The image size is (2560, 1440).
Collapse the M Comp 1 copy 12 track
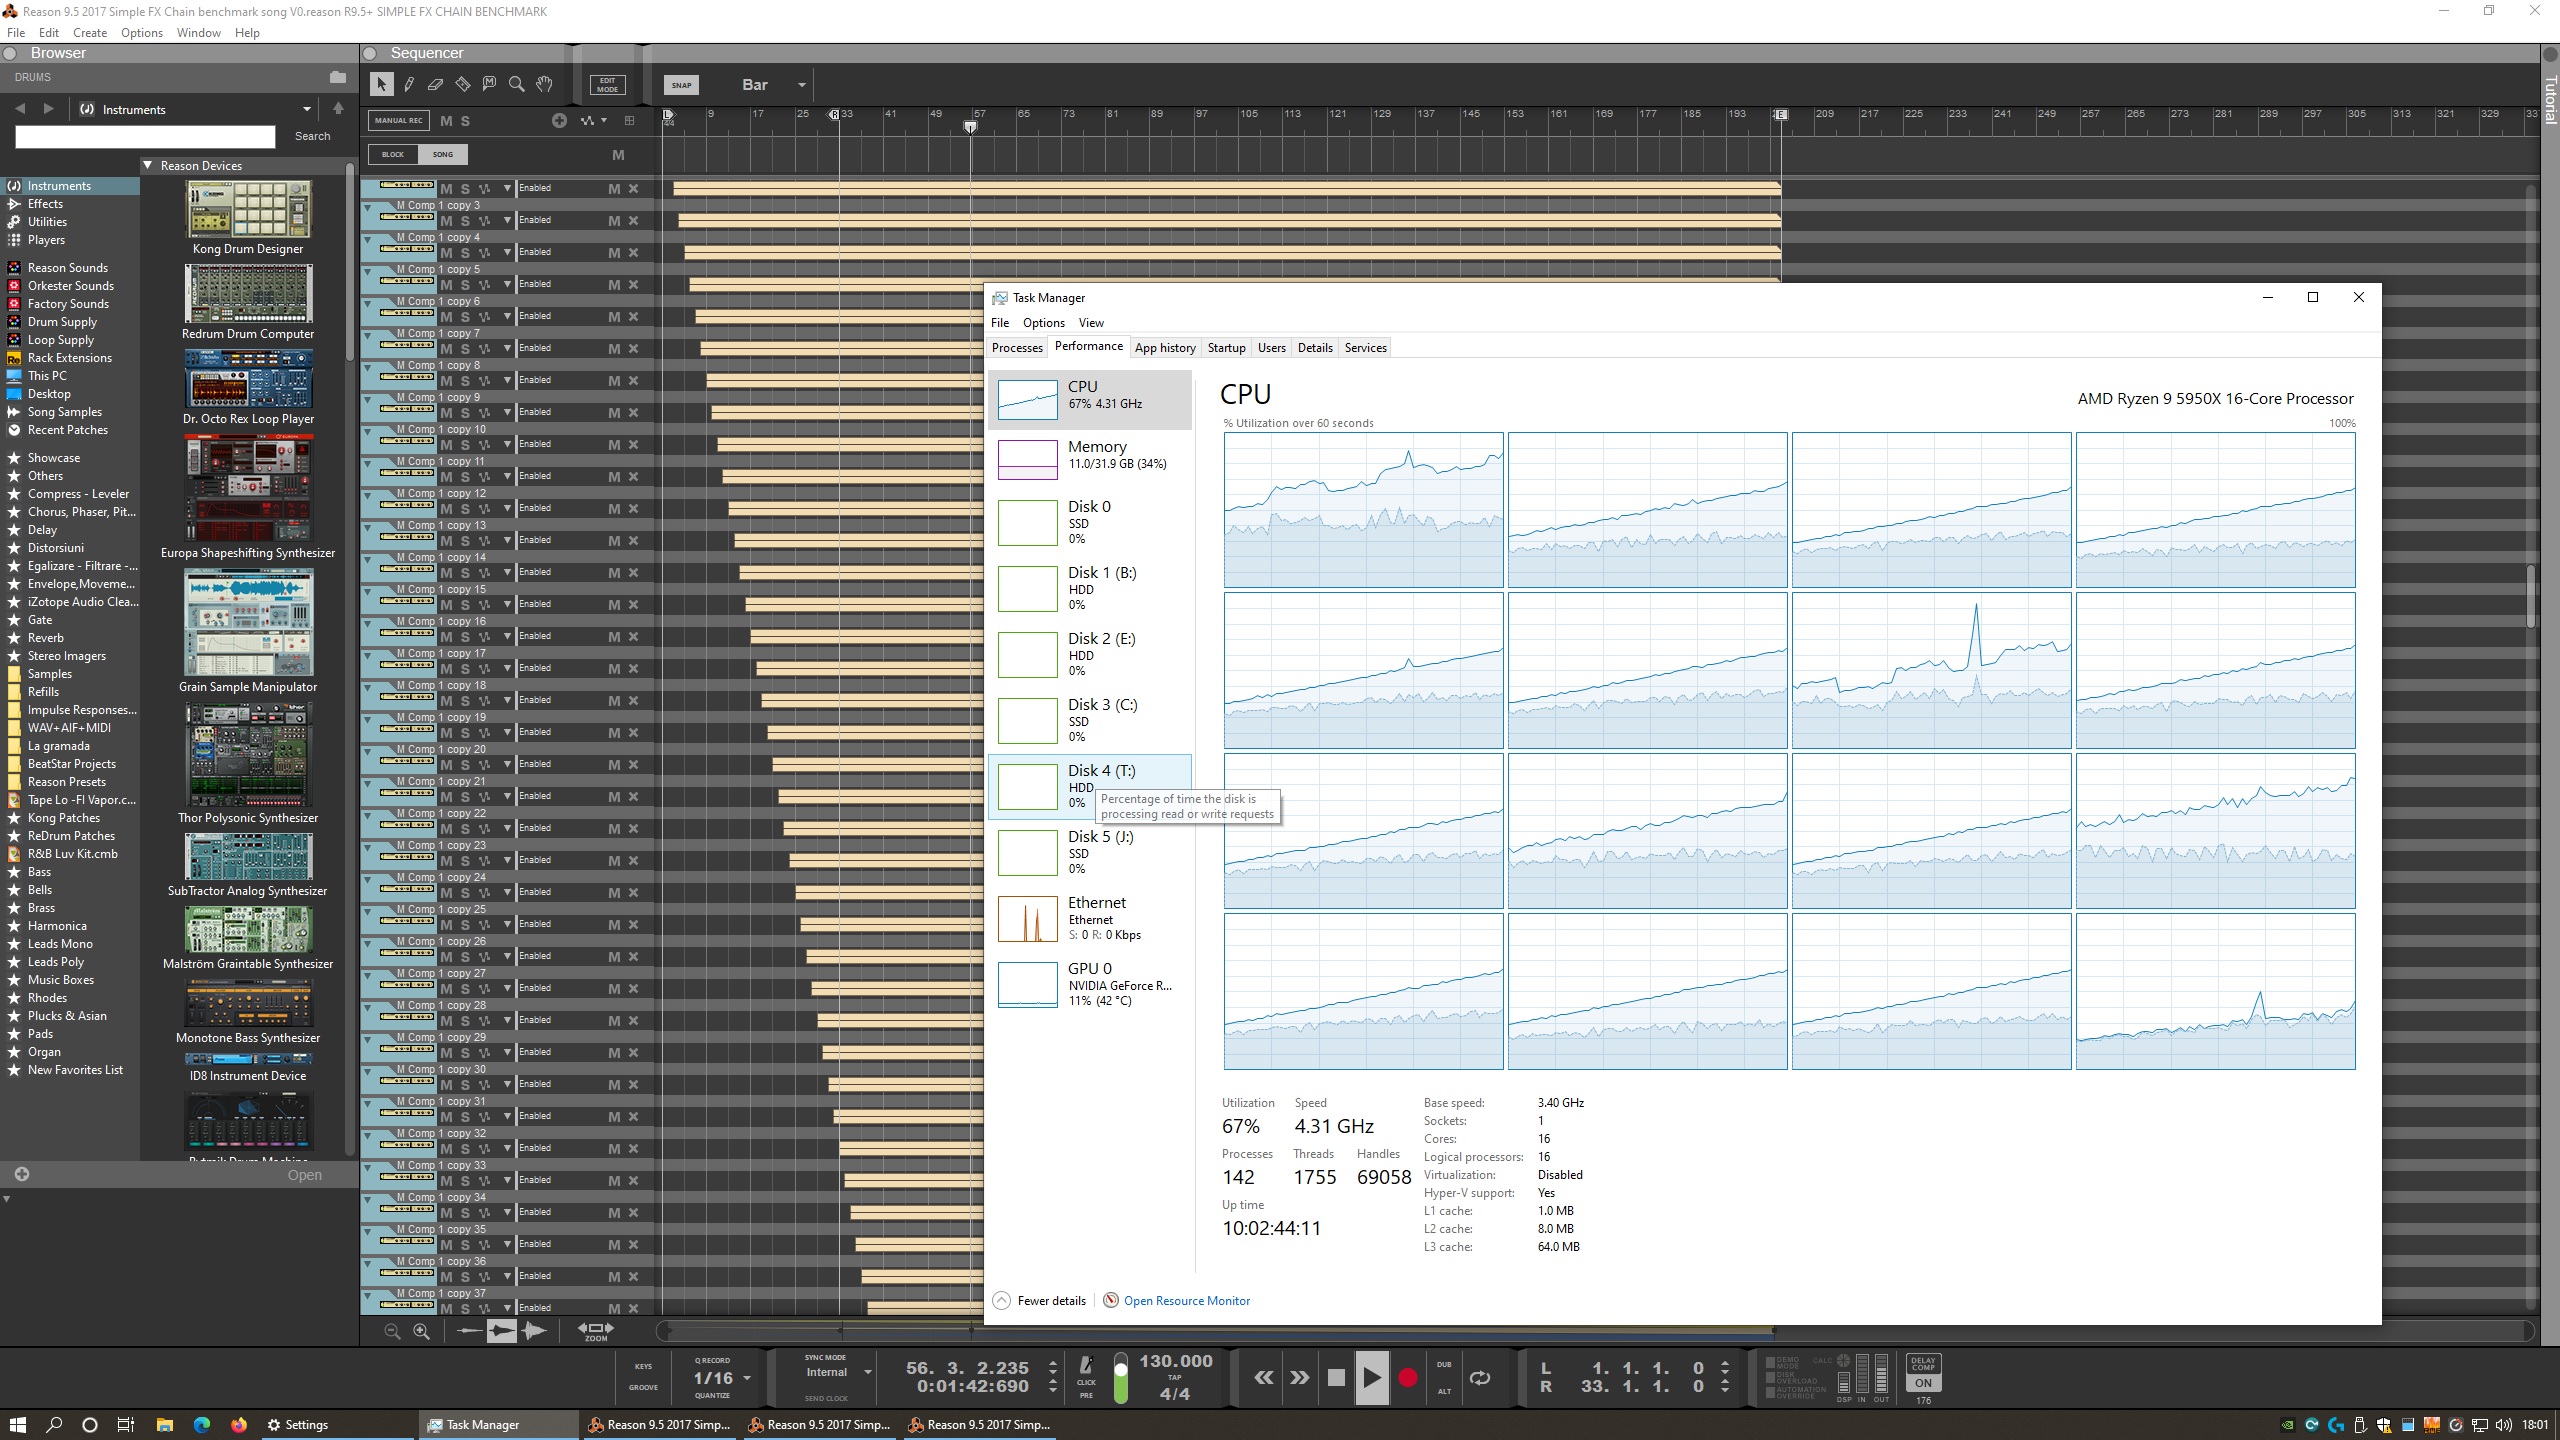point(368,494)
